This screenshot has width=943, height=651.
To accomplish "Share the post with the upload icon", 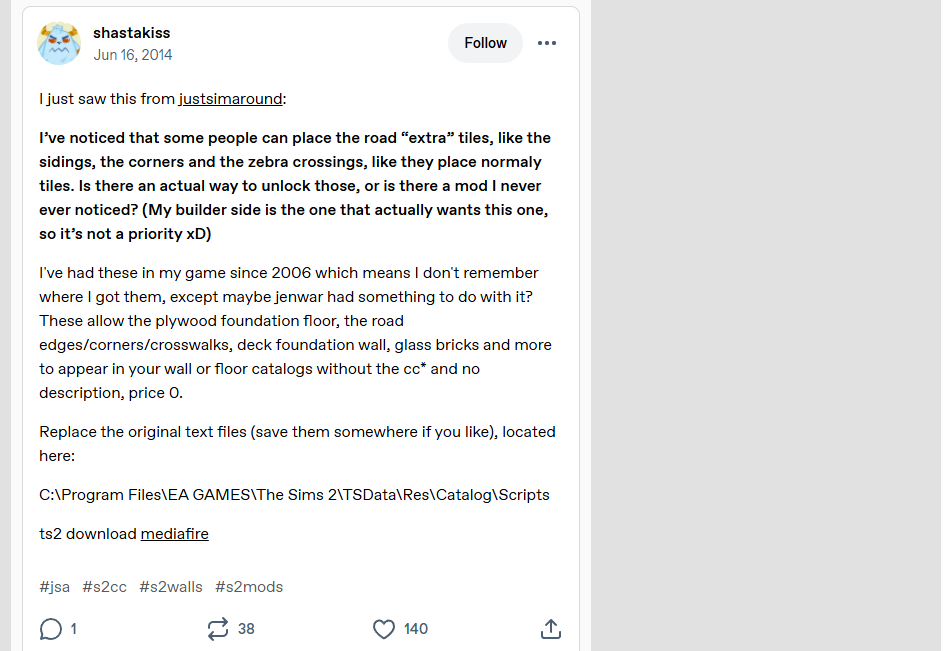I will 550,629.
